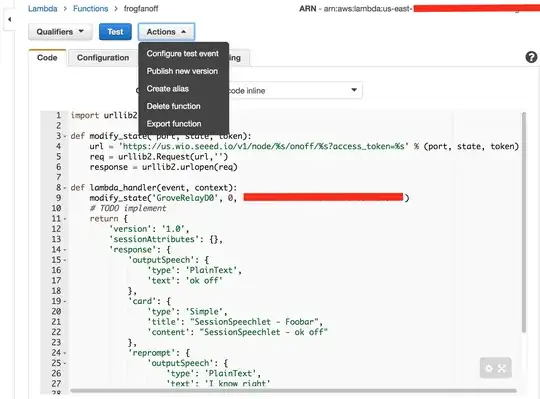The height and width of the screenshot is (399, 540).
Task: Choose Configure test event
Action: pyautogui.click(x=183, y=53)
